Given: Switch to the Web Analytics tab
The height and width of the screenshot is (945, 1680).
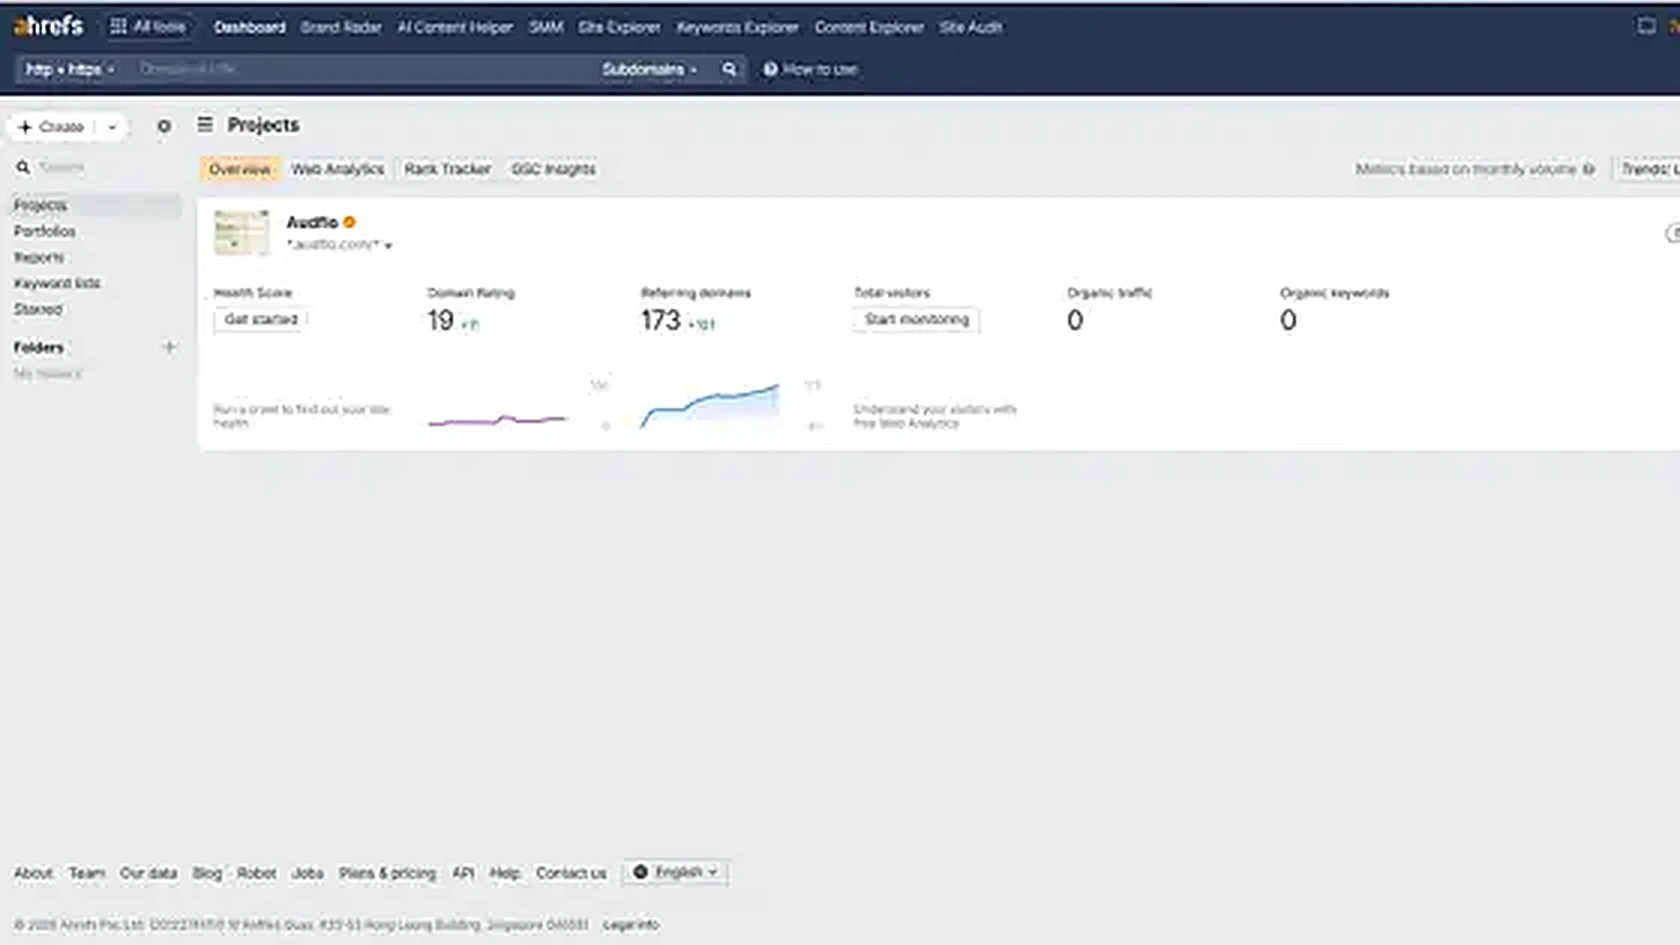Looking at the screenshot, I should click(338, 169).
